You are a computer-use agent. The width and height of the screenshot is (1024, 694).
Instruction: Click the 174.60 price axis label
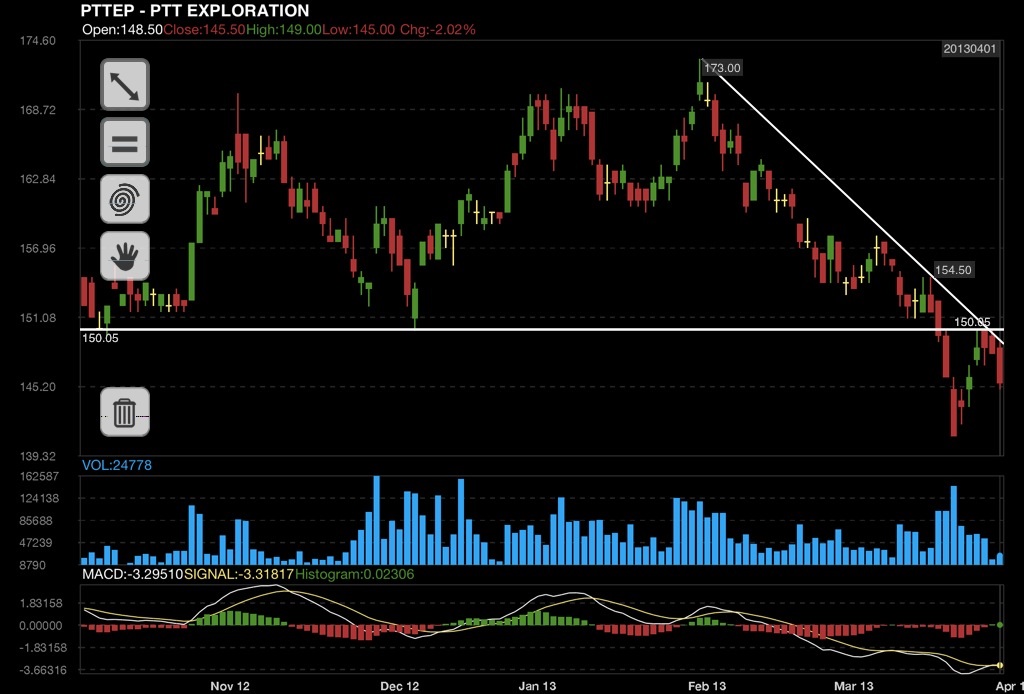38,40
